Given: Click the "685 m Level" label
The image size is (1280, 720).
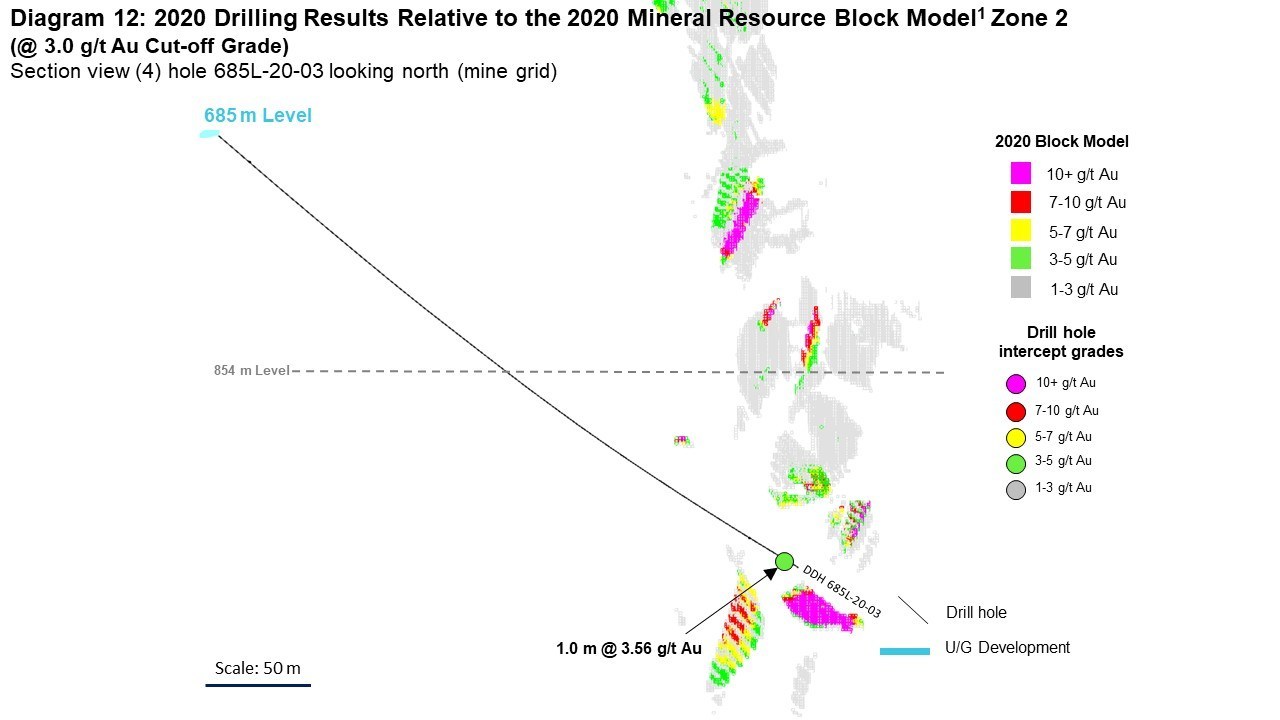Looking at the screenshot, I should (258, 115).
